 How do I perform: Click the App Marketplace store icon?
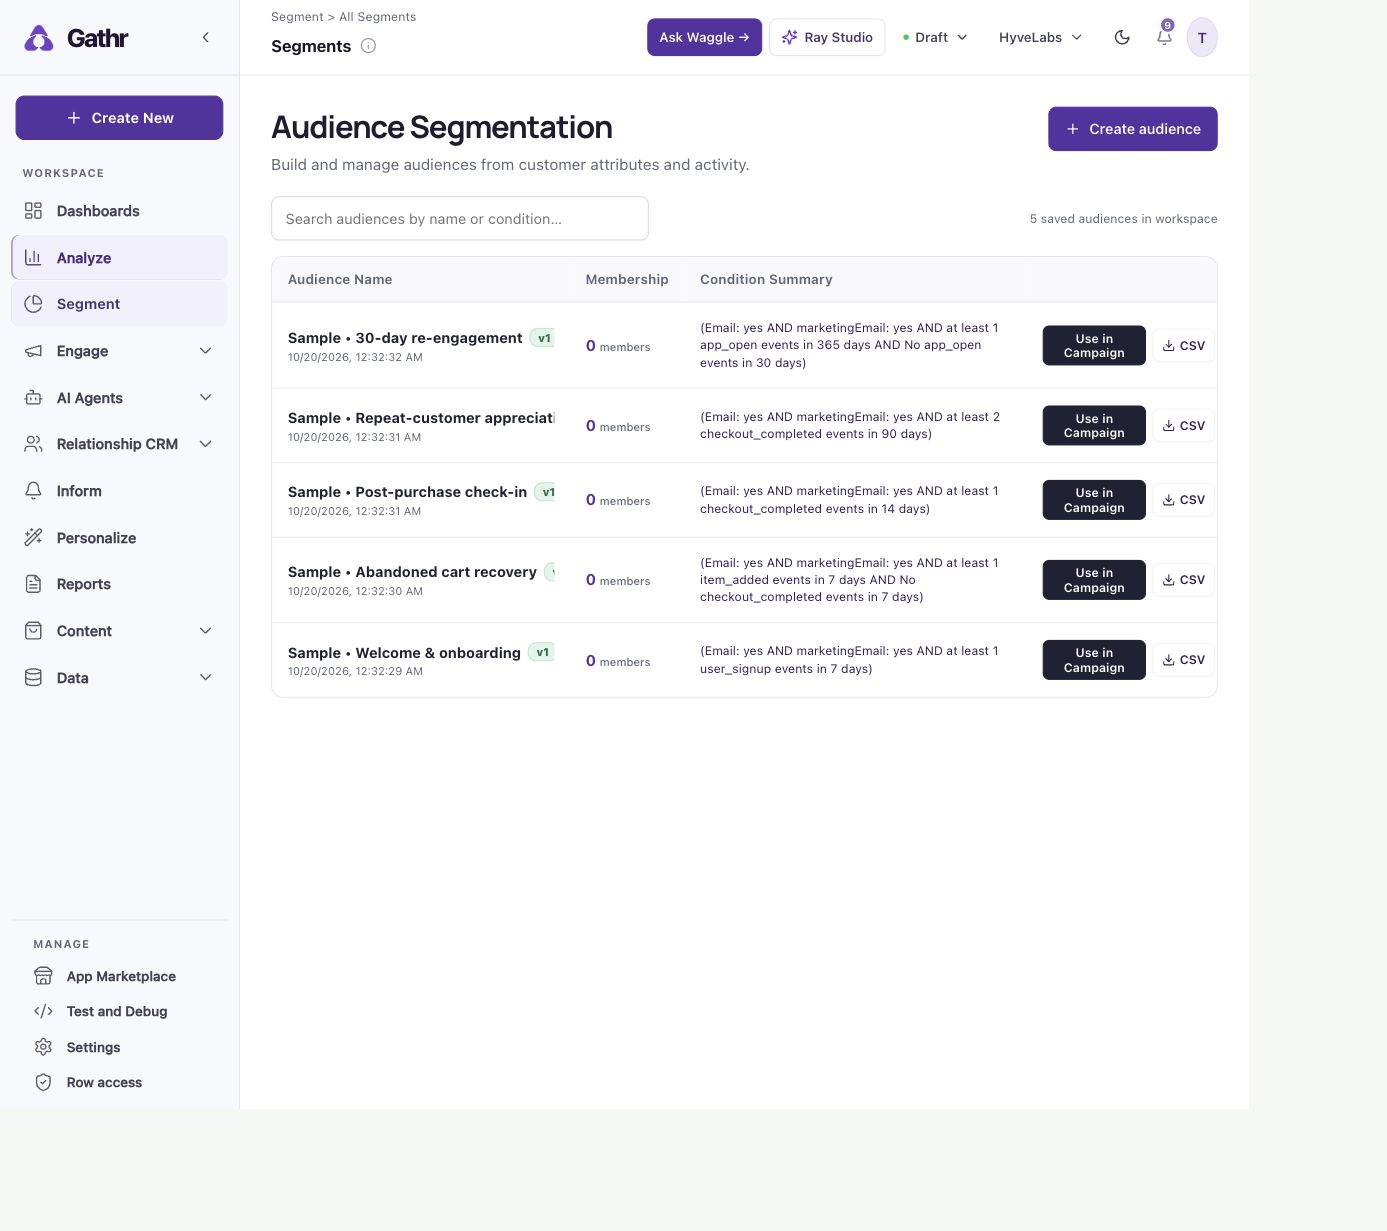(x=43, y=976)
